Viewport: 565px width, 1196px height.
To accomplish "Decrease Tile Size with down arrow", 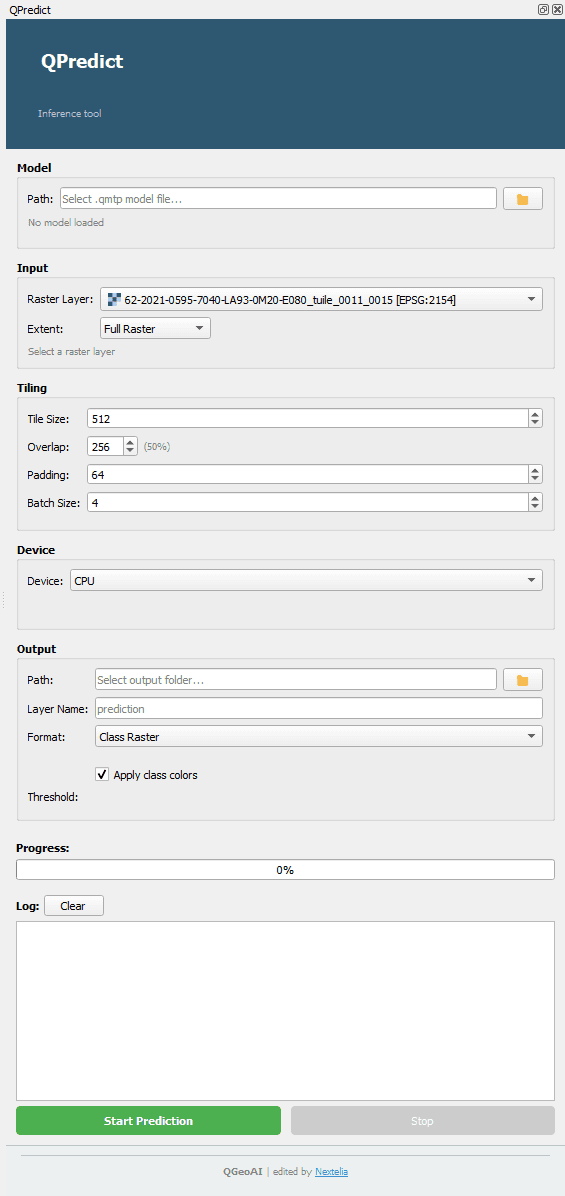I will pyautogui.click(x=535, y=423).
